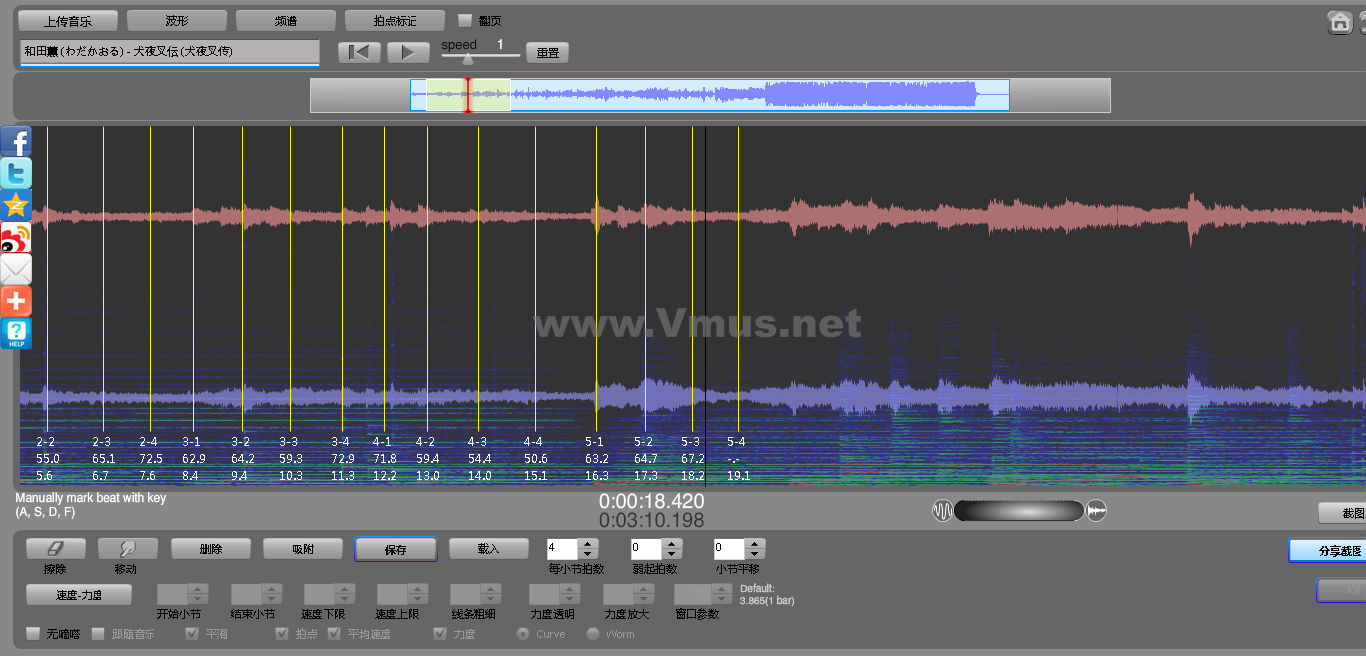This screenshot has width=1366, height=656.
Task: Click the 弱起拍数 stepper arrows
Action: (x=672, y=549)
